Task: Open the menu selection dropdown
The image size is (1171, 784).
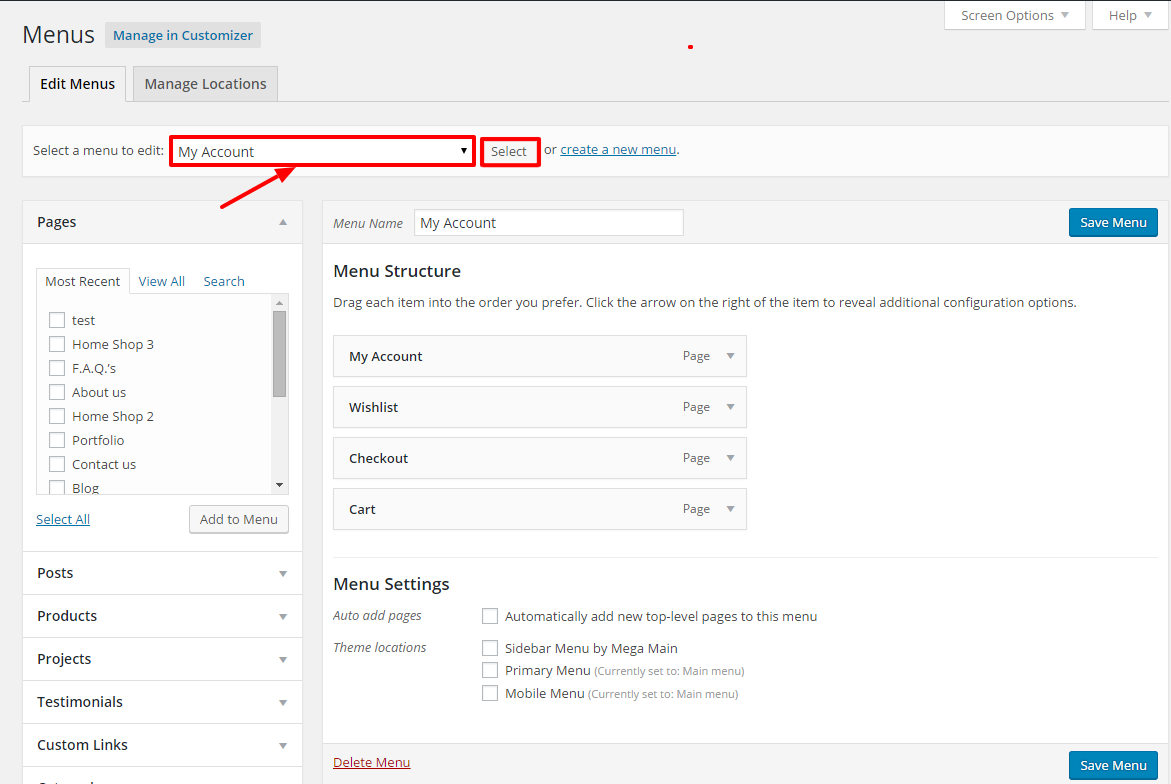Action: (322, 152)
